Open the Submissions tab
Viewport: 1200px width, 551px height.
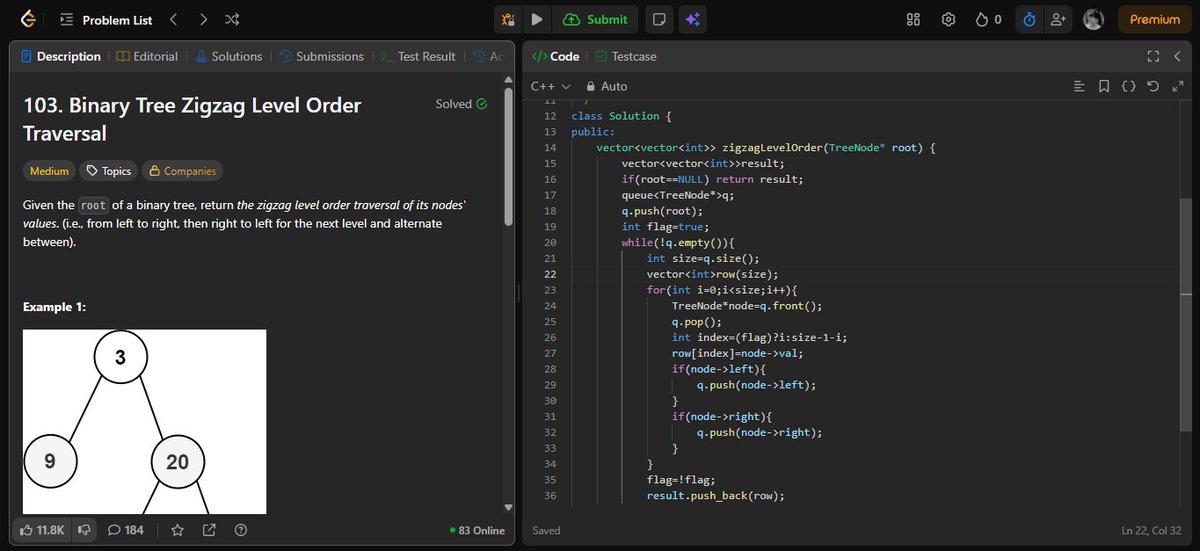tap(321, 56)
